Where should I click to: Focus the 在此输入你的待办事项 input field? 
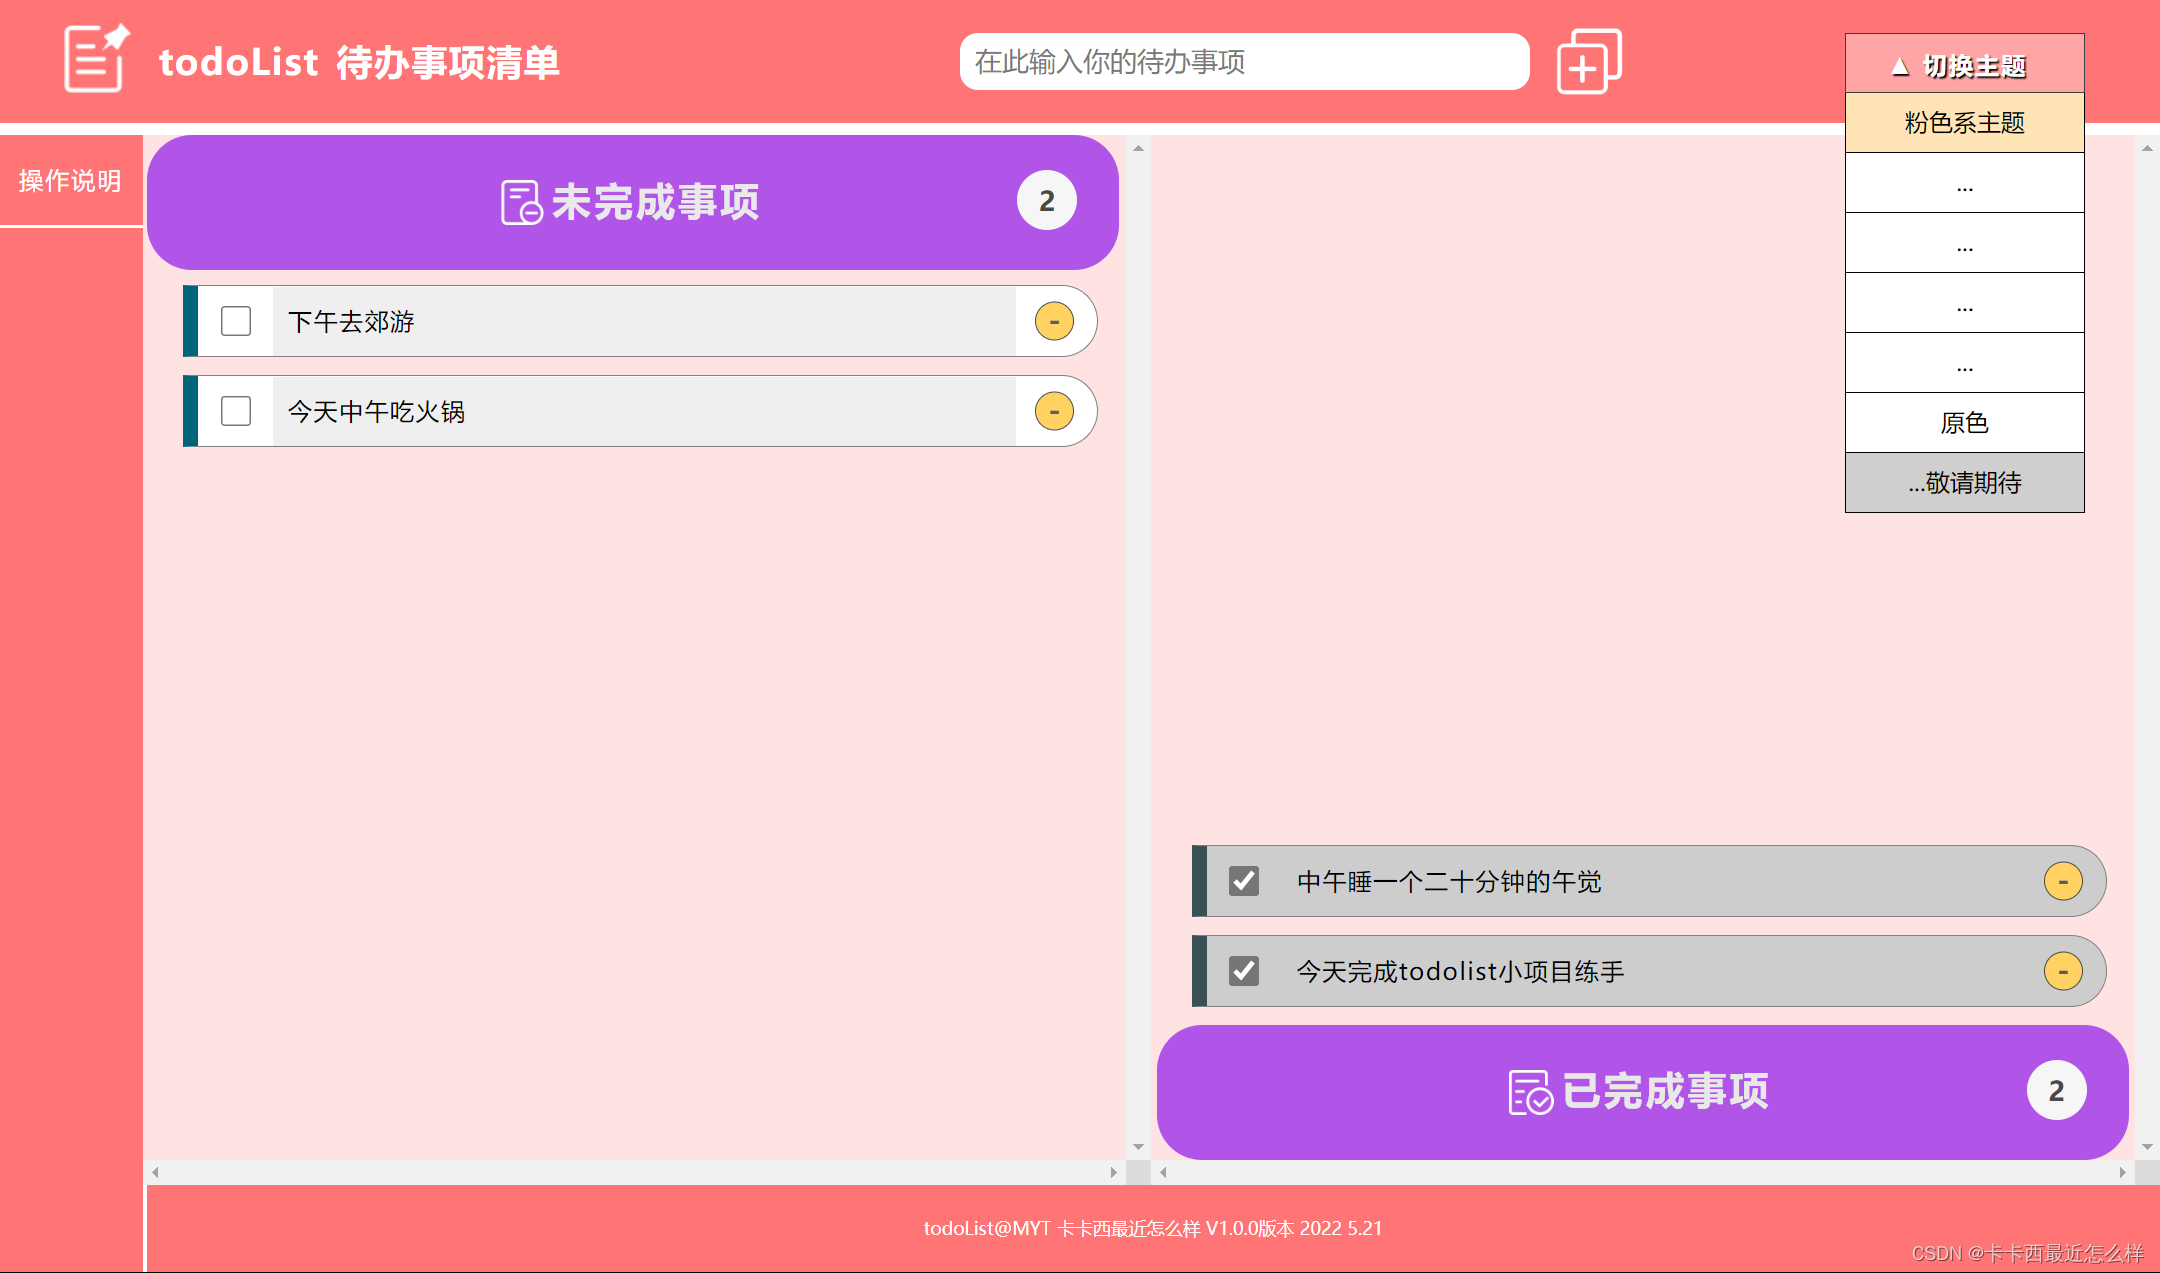(x=1244, y=62)
